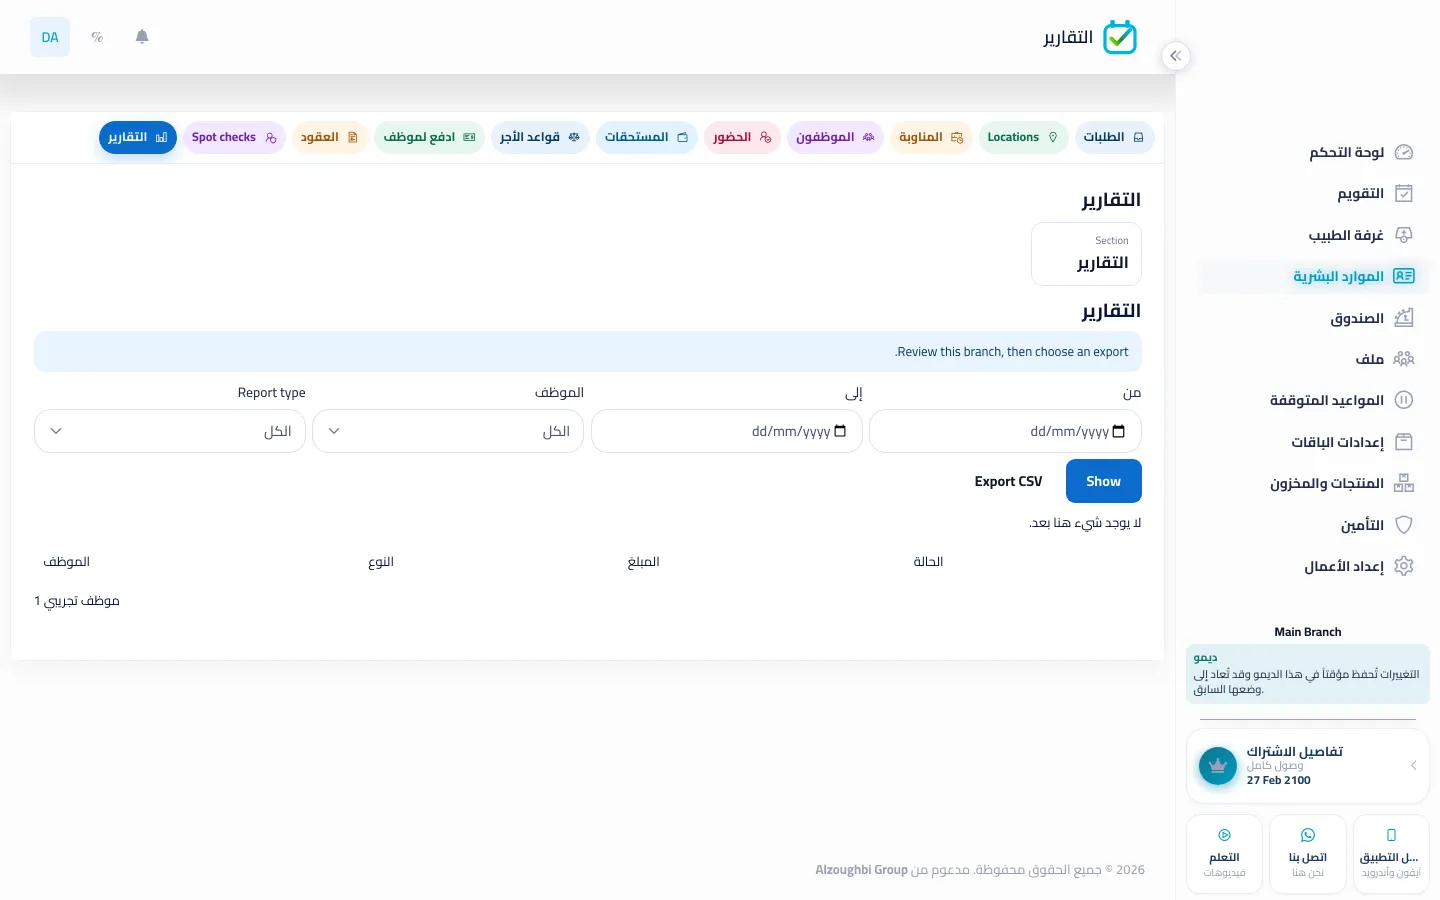Viewport: 1440px width, 900px height.
Task: Expand تفاصيل الاشتراك subscription details chevron
Action: (x=1413, y=766)
